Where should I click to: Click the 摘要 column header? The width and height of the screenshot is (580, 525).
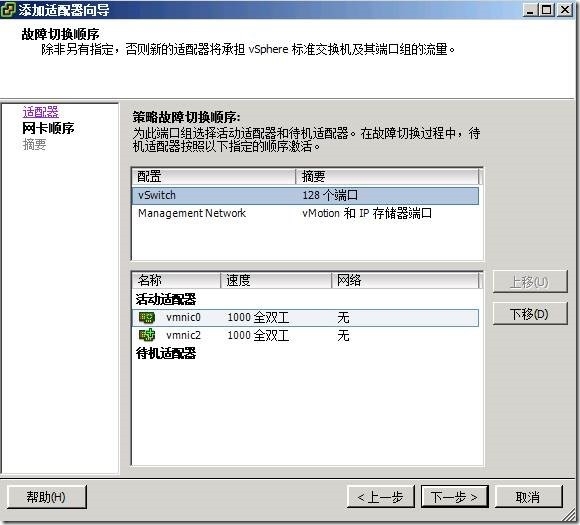[x=387, y=176]
